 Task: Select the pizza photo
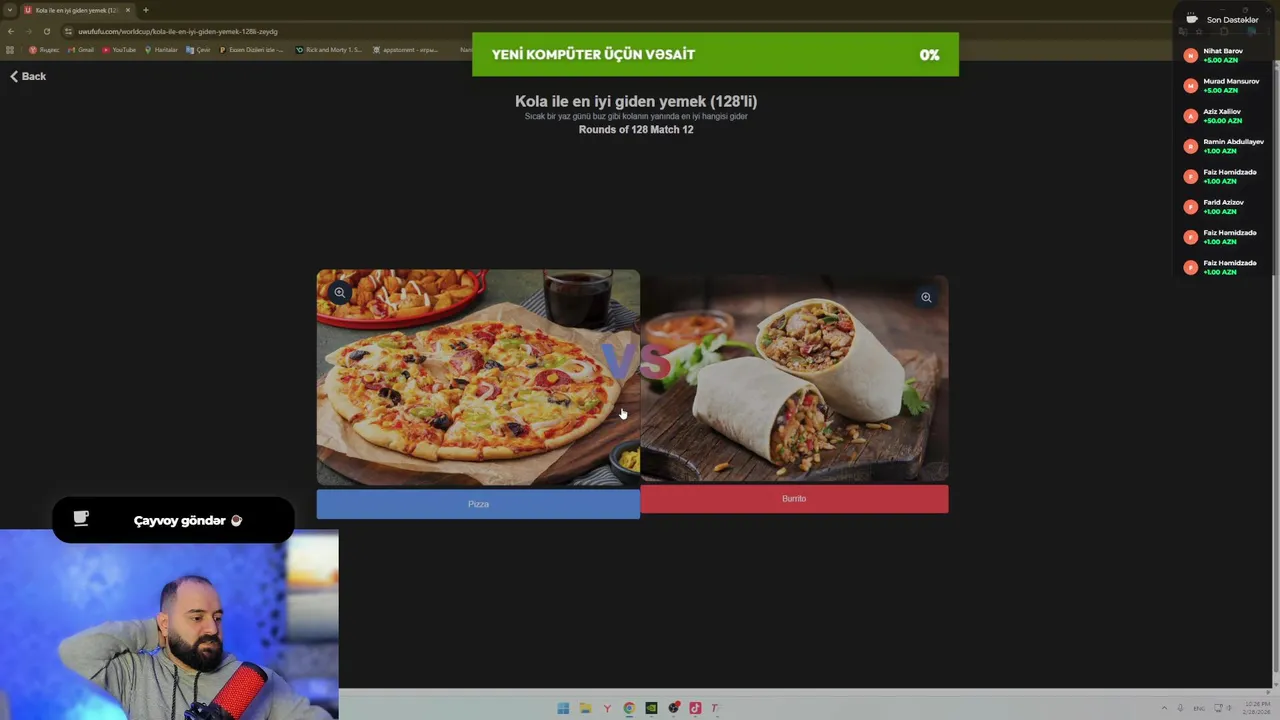pos(478,378)
